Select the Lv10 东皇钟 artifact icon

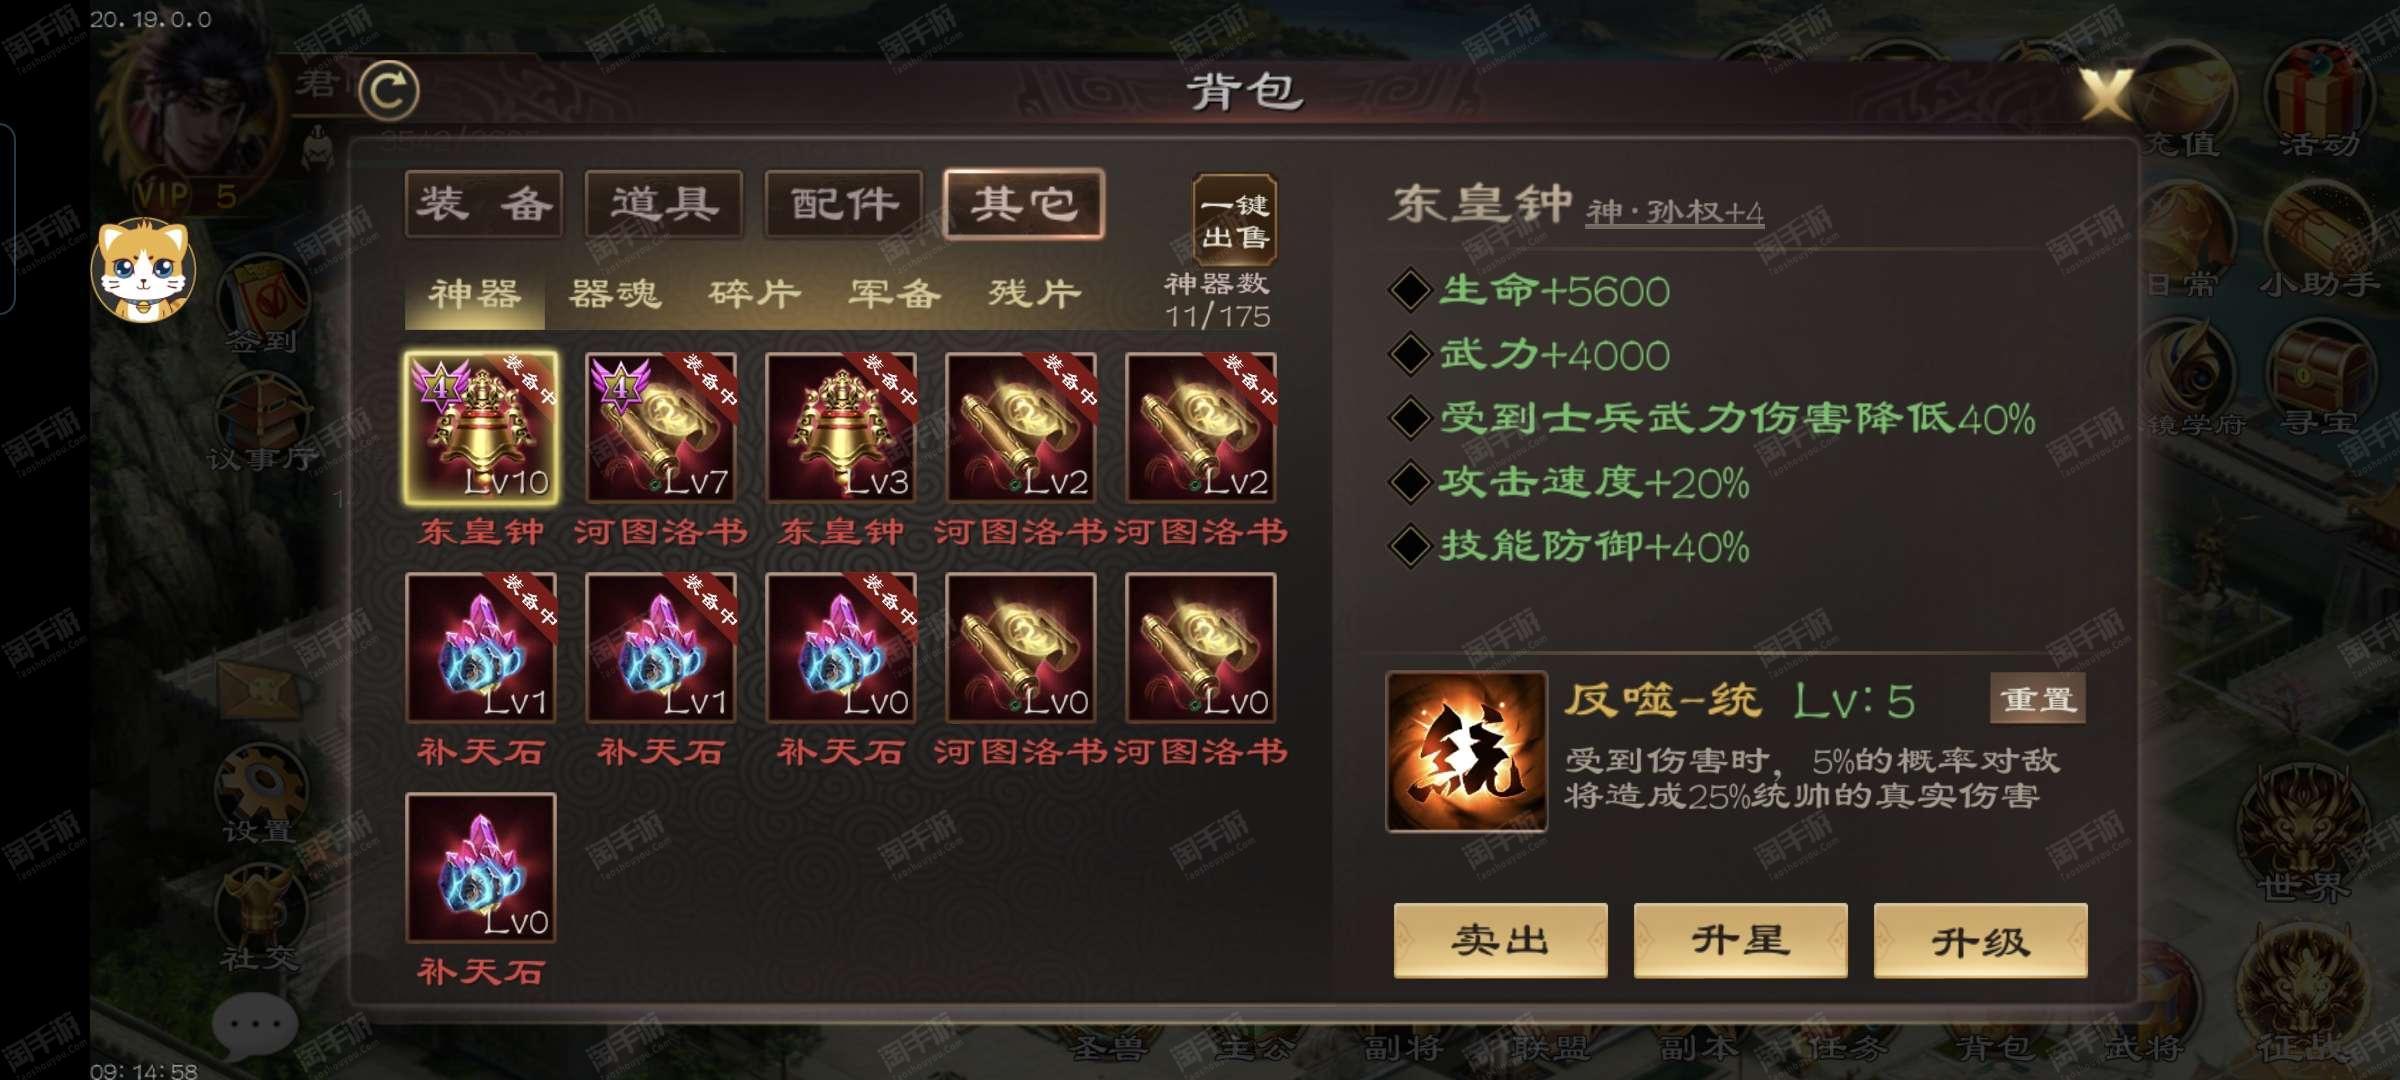pyautogui.click(x=481, y=427)
